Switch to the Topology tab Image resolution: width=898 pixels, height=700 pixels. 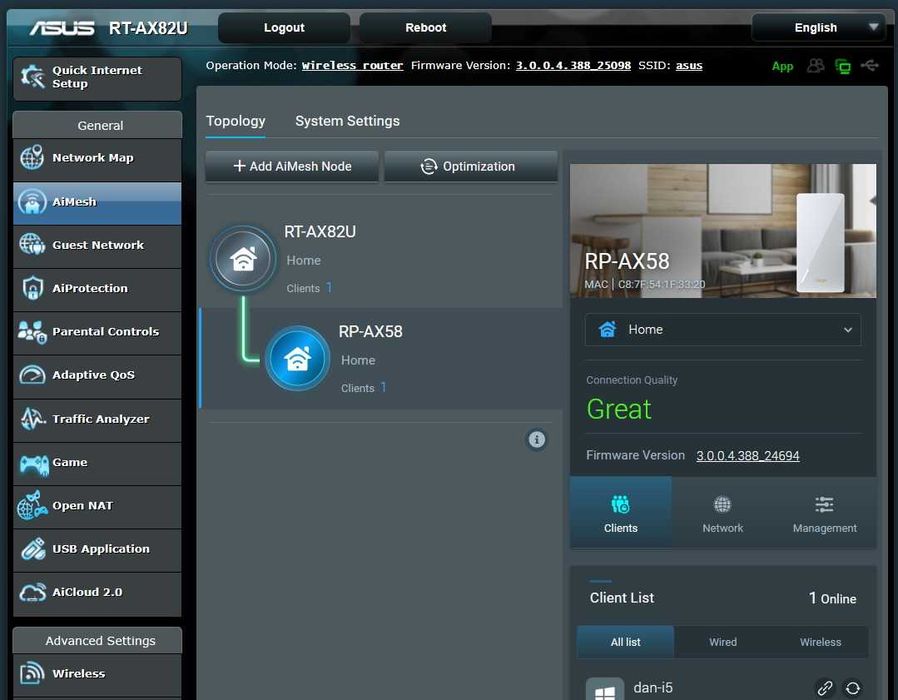pos(235,121)
